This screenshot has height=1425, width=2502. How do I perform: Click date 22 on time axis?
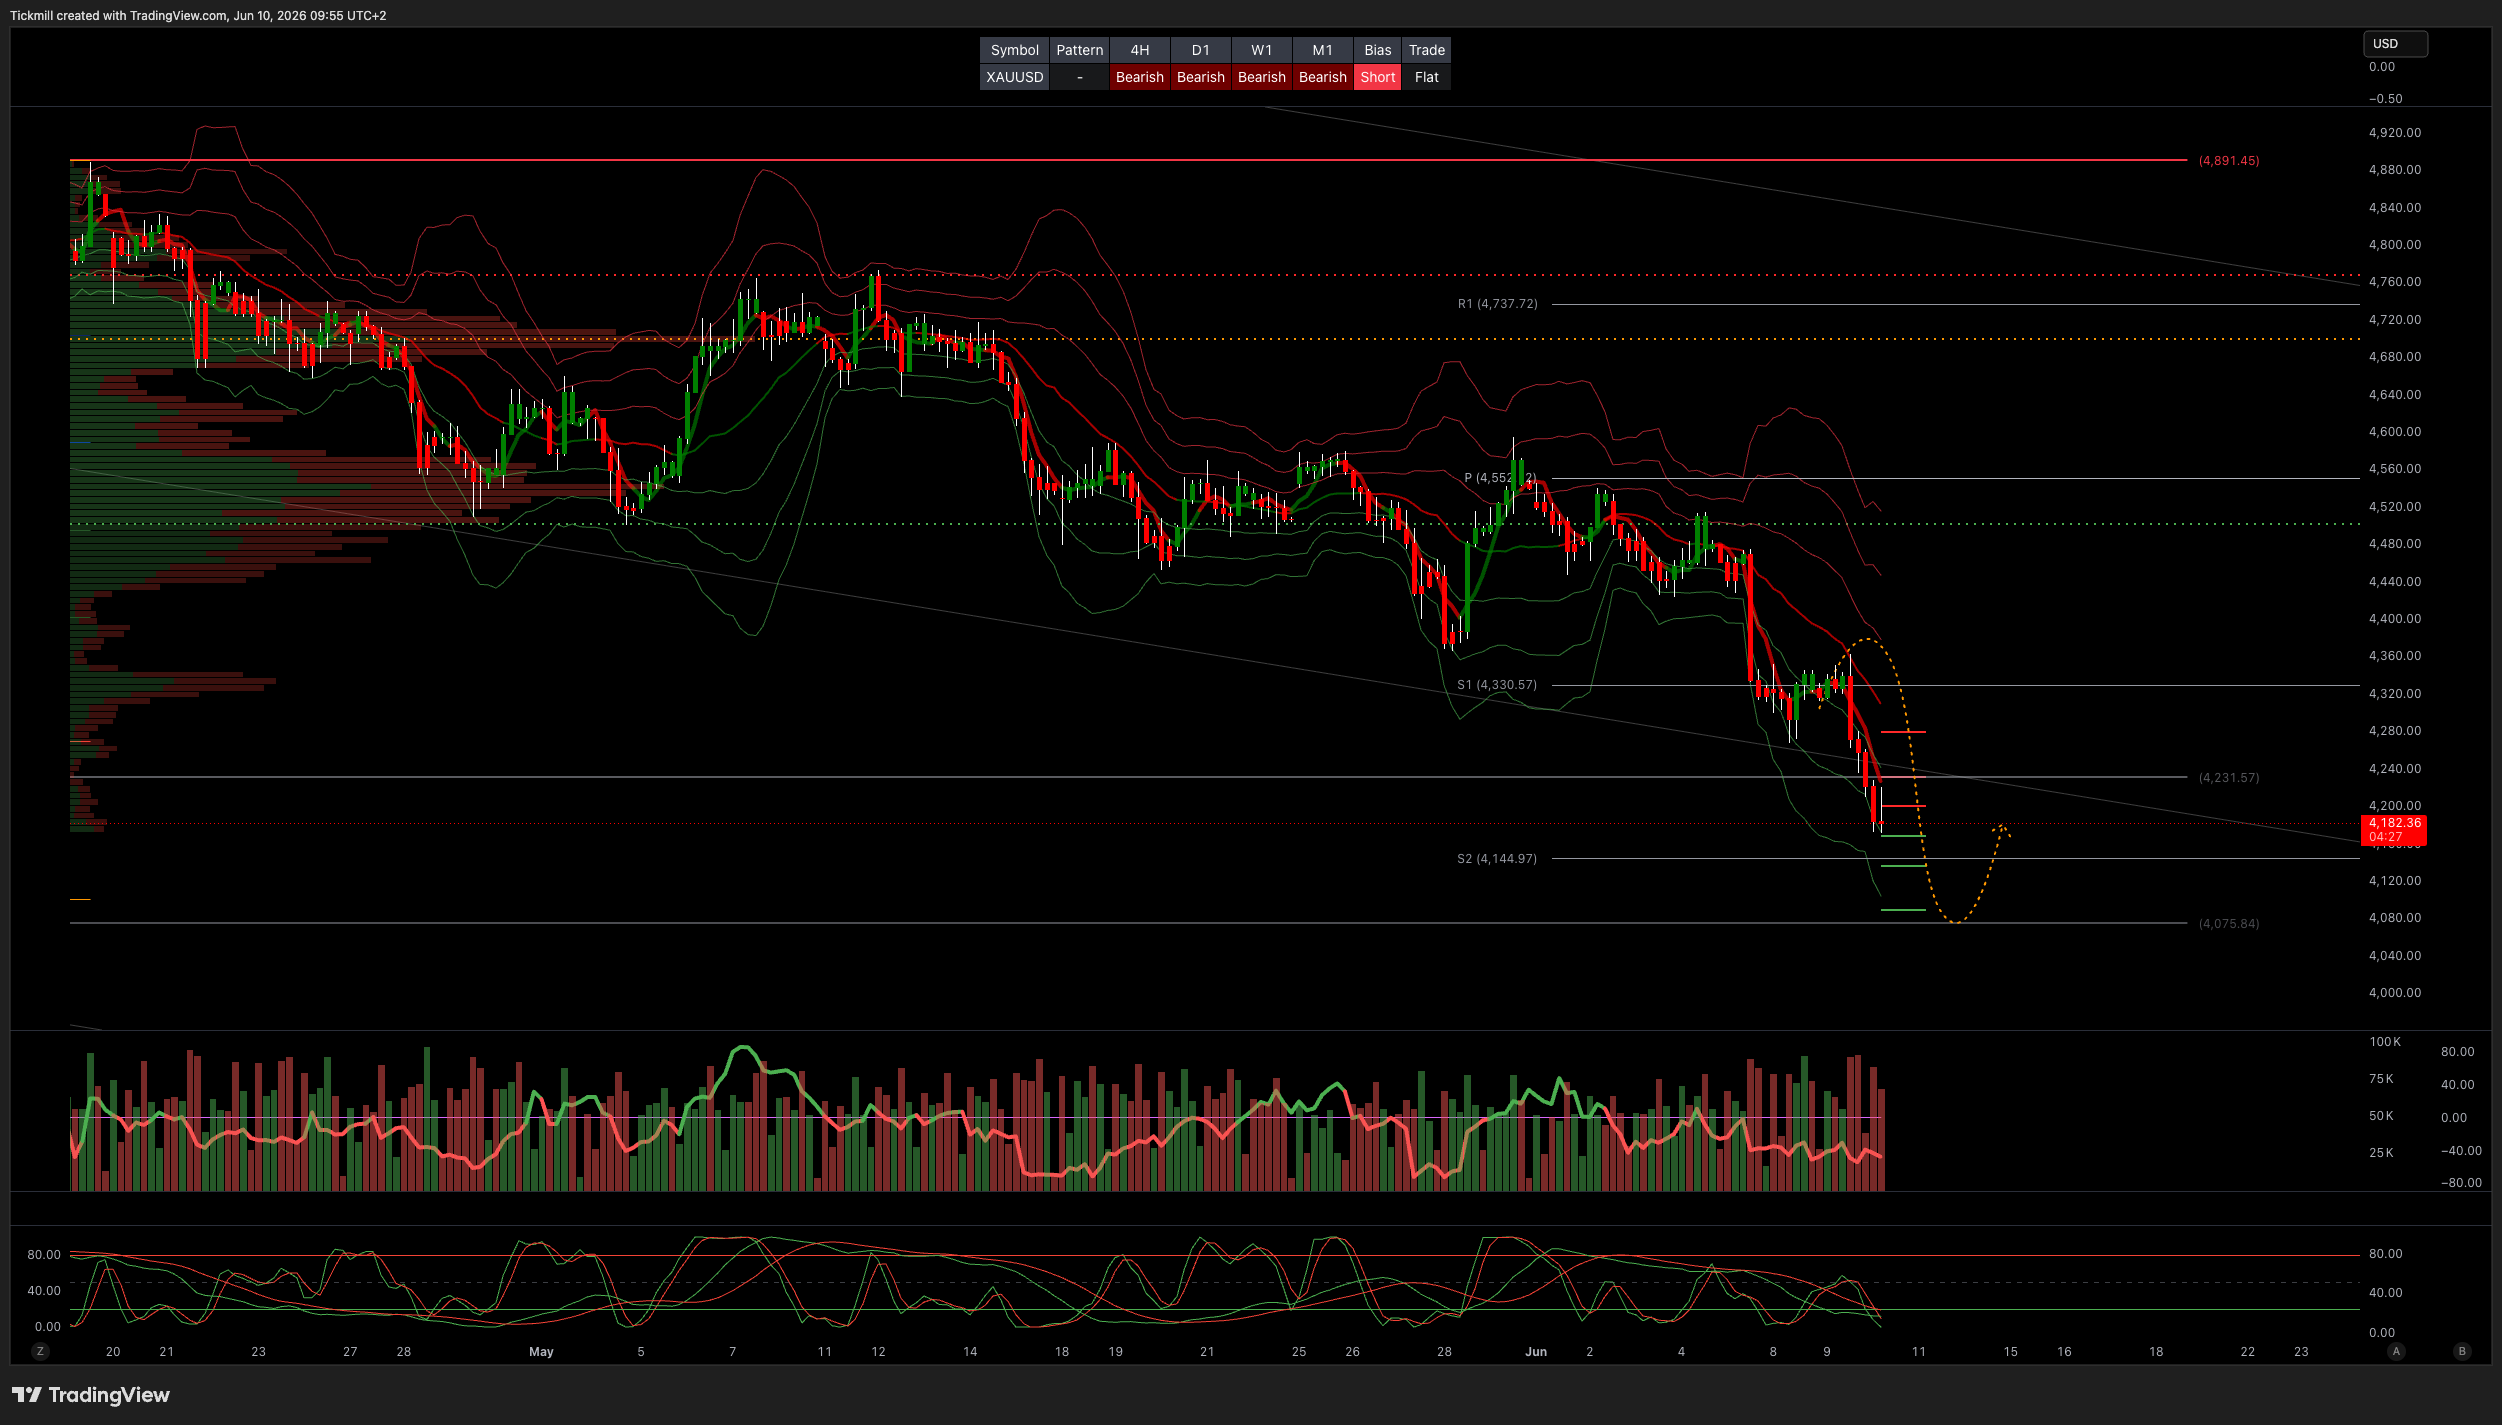point(2247,1351)
